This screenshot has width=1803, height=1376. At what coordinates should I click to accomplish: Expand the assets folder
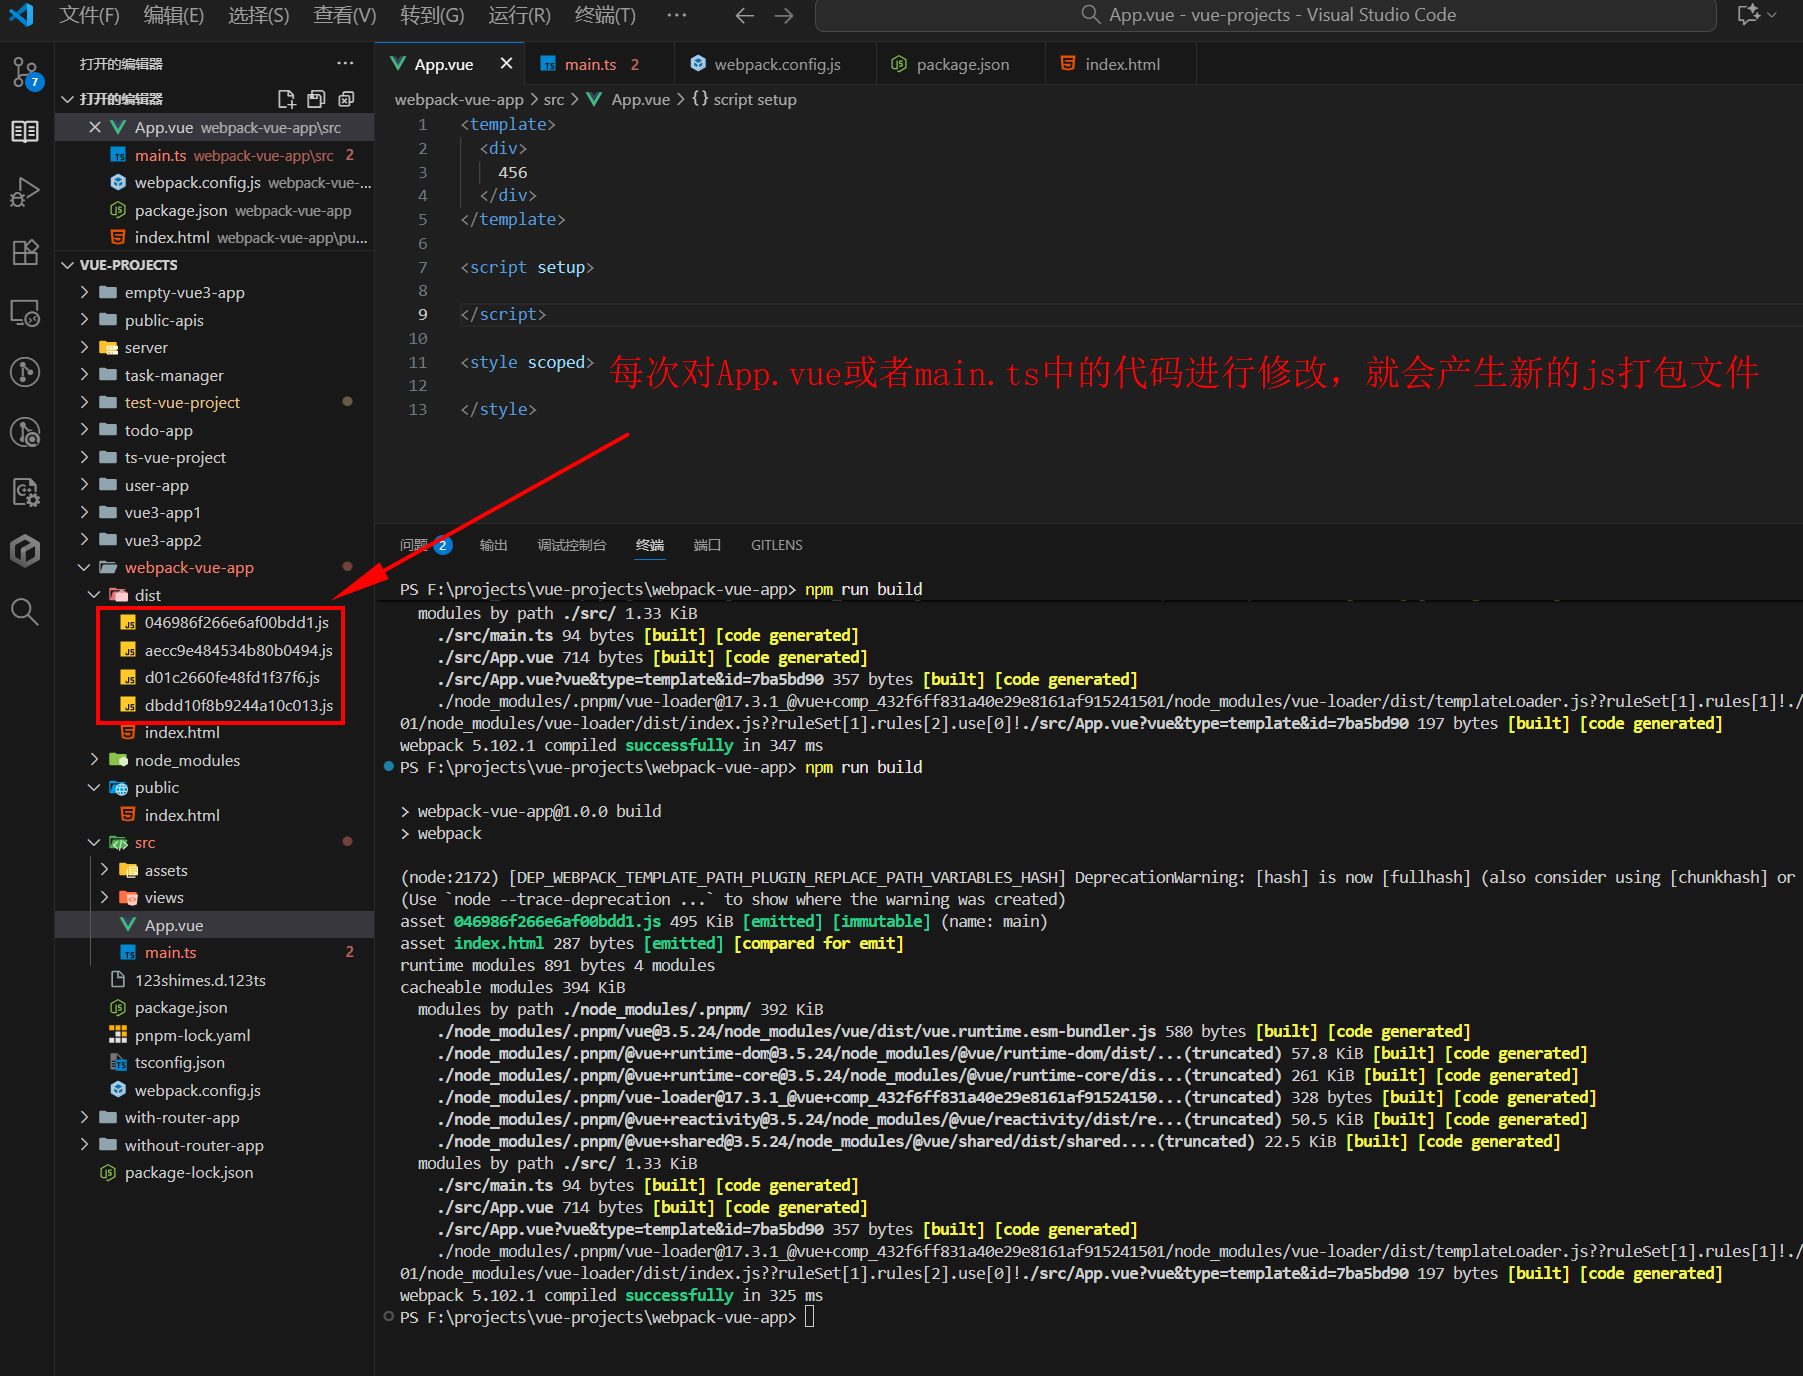[104, 870]
